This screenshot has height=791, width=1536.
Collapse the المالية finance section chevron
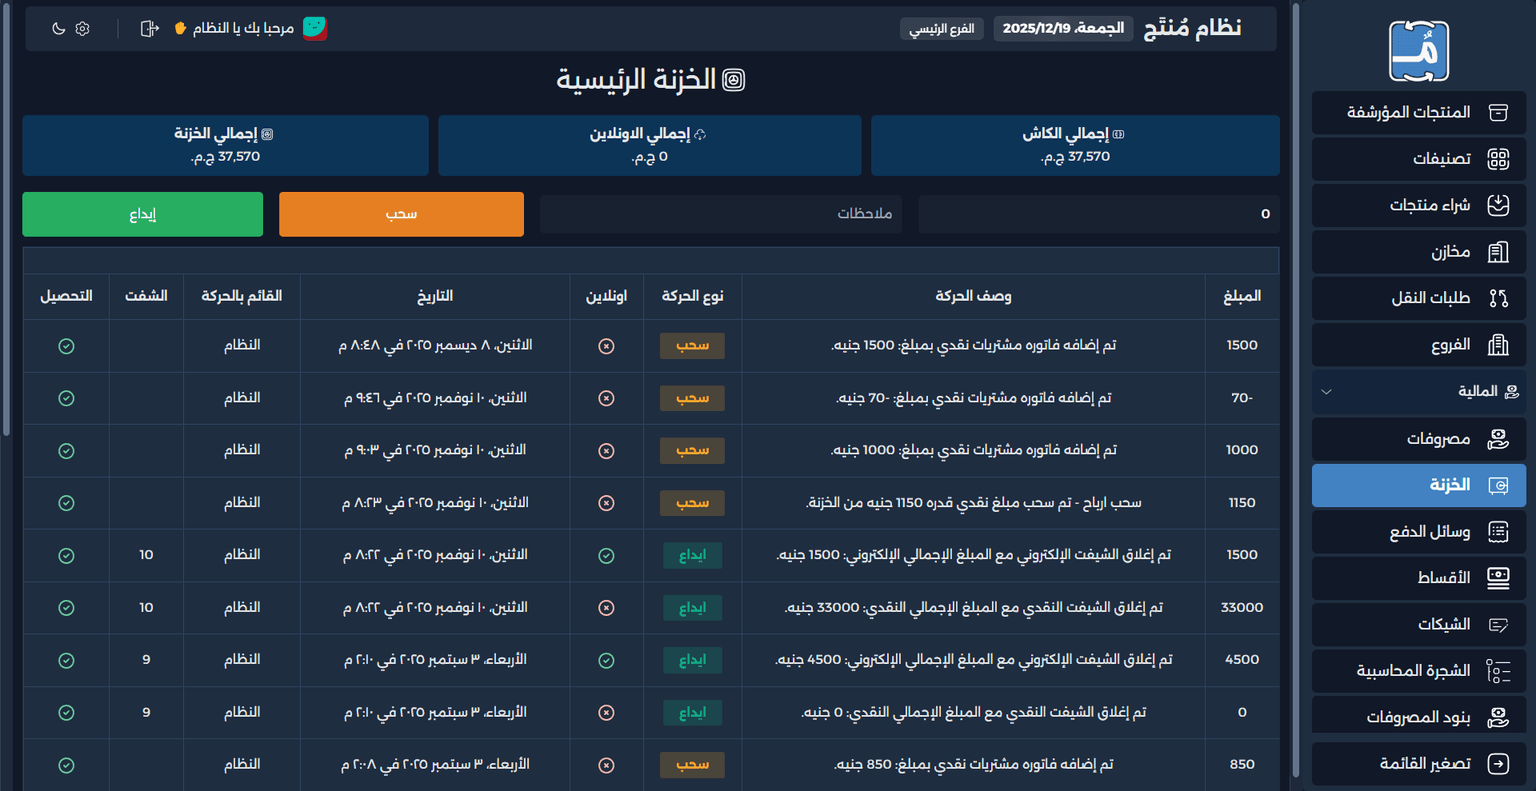click(x=1327, y=392)
